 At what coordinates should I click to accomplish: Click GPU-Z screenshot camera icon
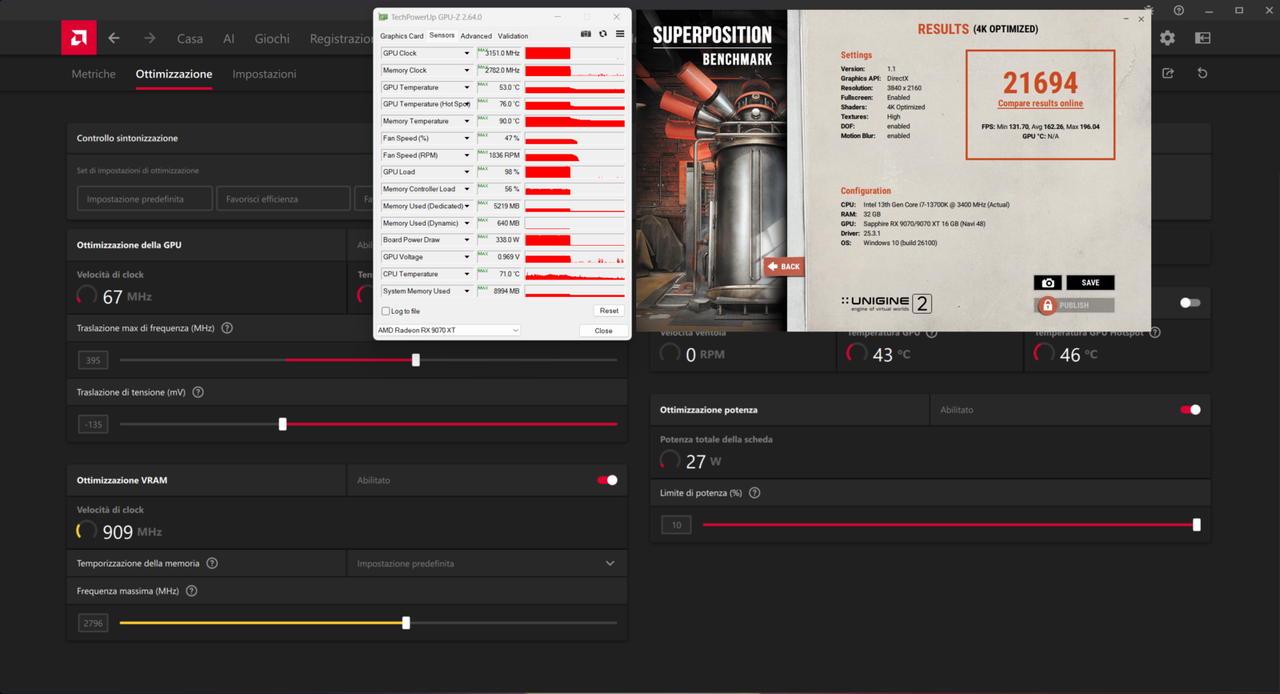coord(586,34)
